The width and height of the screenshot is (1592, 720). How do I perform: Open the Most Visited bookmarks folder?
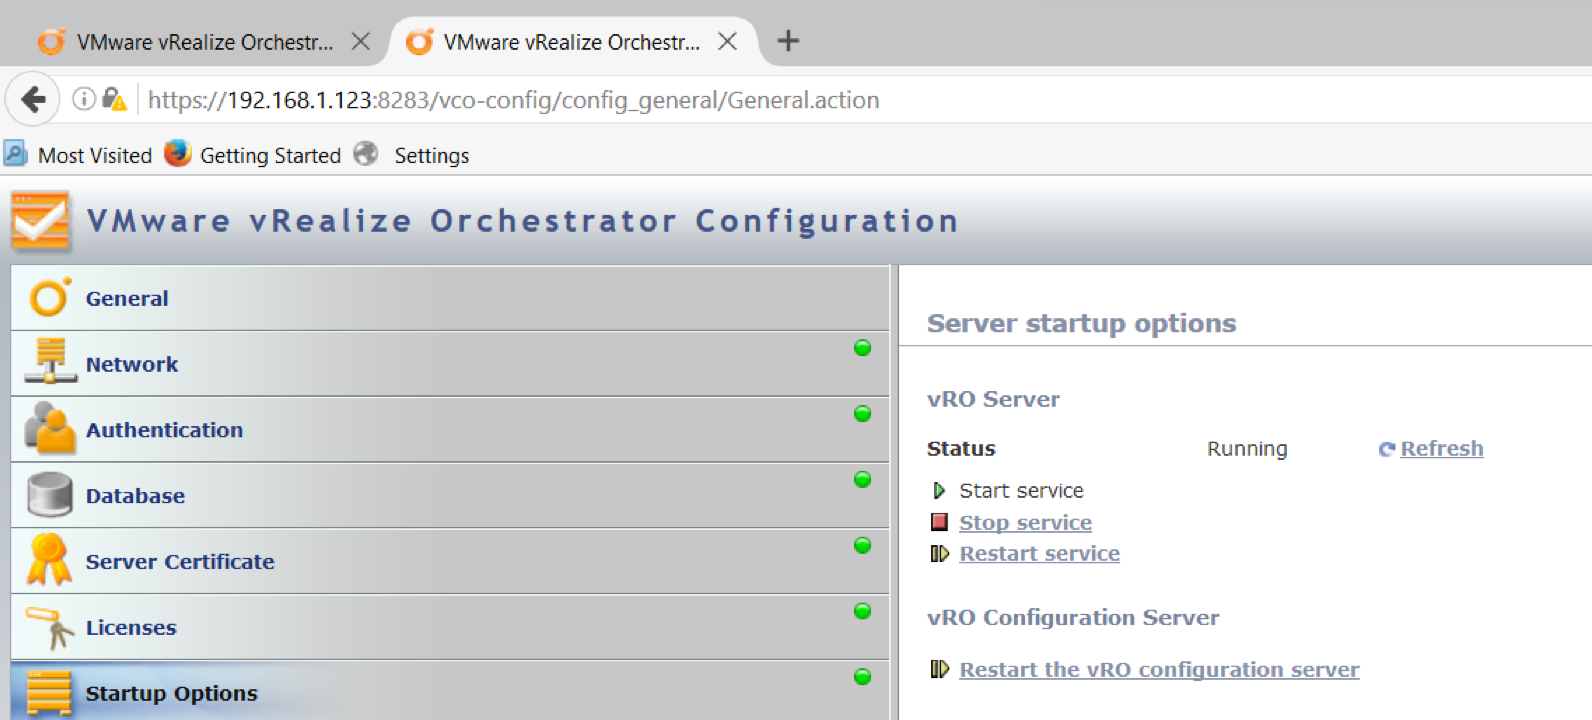click(x=94, y=155)
